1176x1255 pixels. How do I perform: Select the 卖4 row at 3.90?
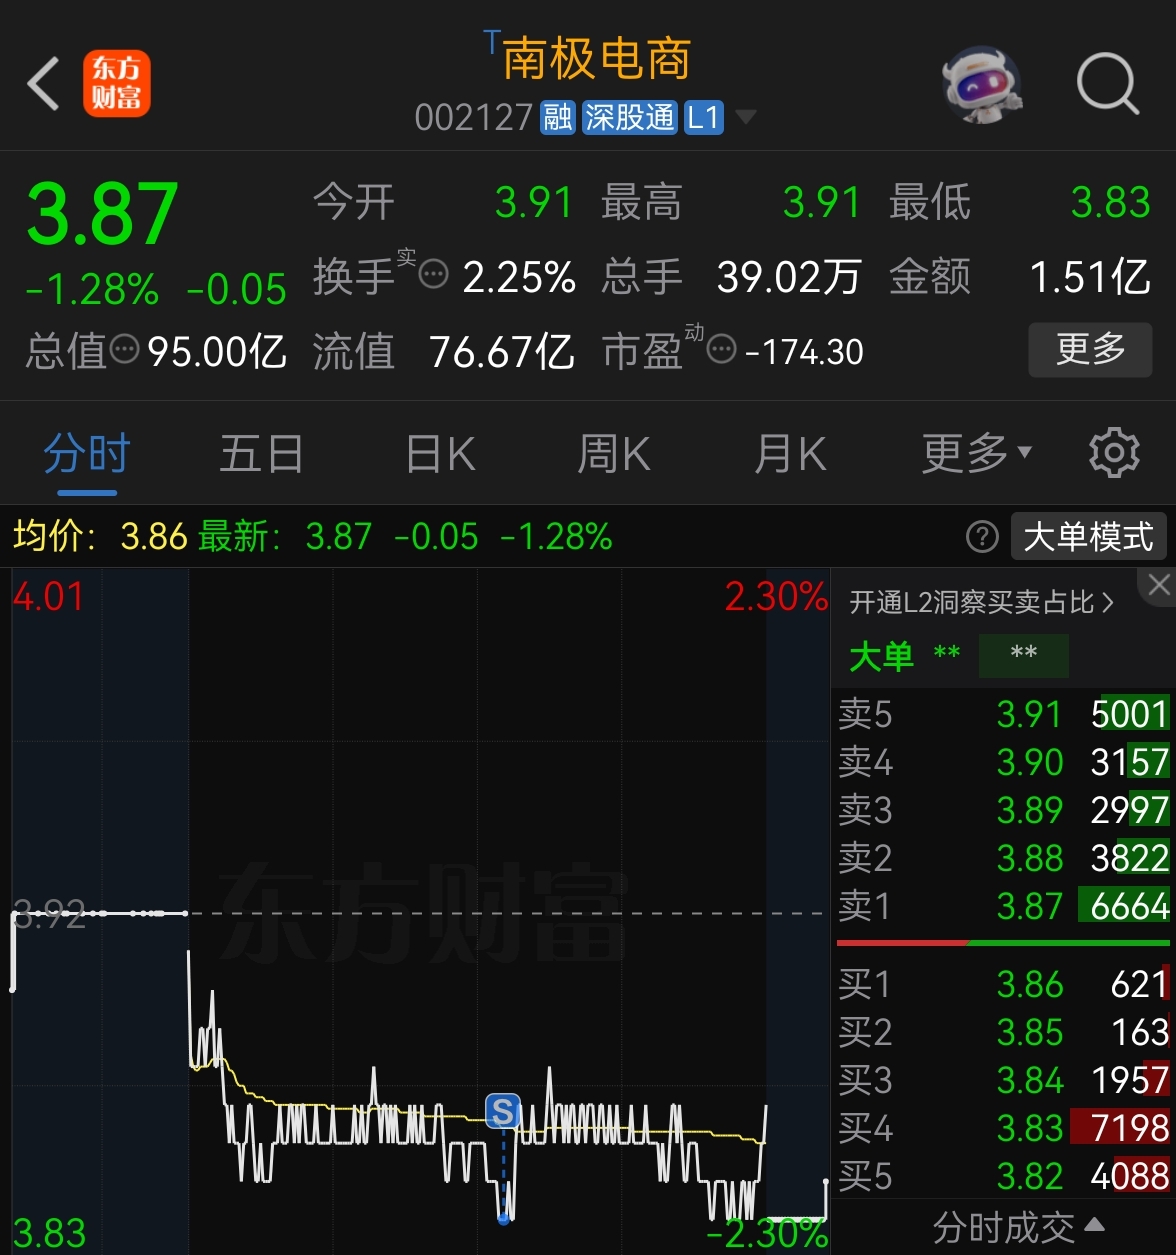[x=1003, y=762]
